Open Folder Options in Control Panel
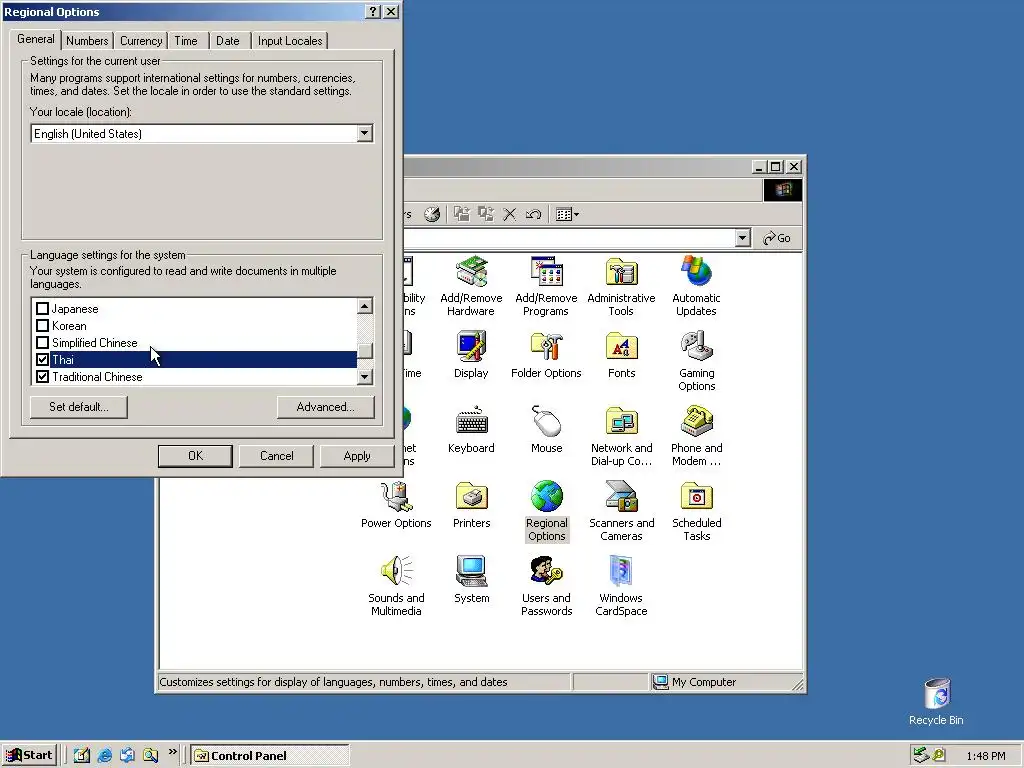The height and width of the screenshot is (768, 1024). point(546,355)
